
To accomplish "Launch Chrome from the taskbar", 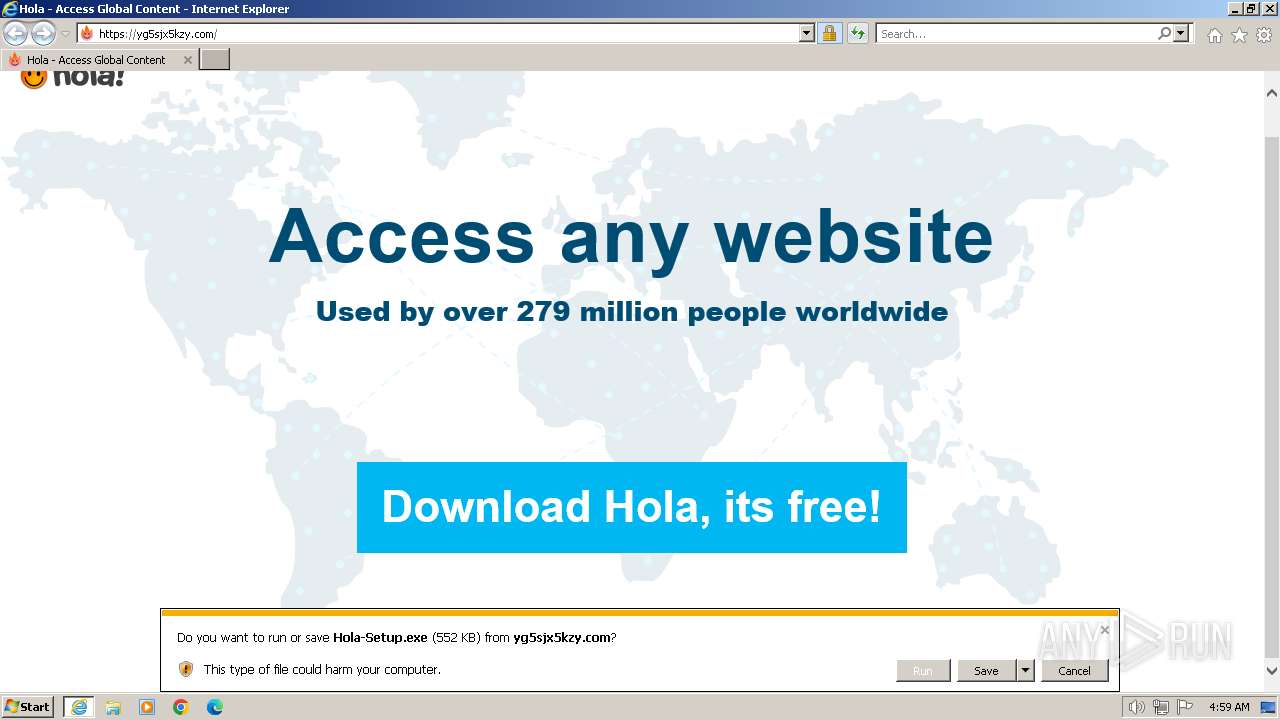I will click(181, 707).
